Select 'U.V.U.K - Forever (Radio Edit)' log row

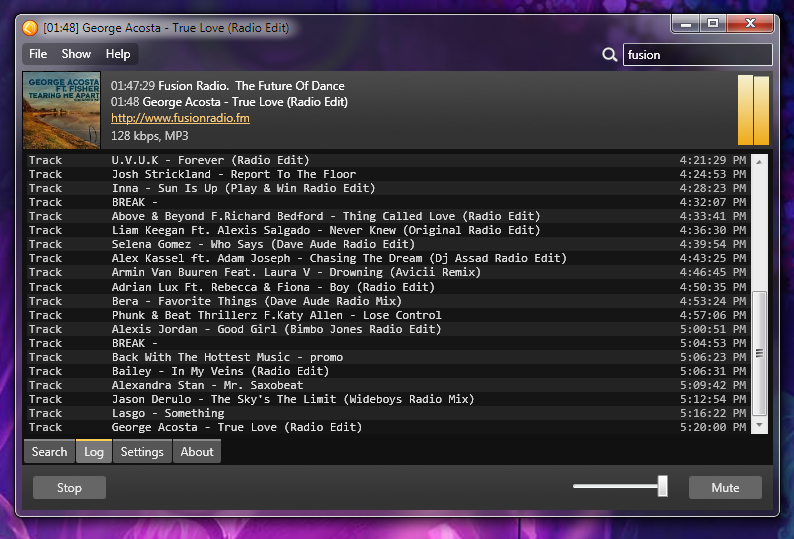[388, 160]
